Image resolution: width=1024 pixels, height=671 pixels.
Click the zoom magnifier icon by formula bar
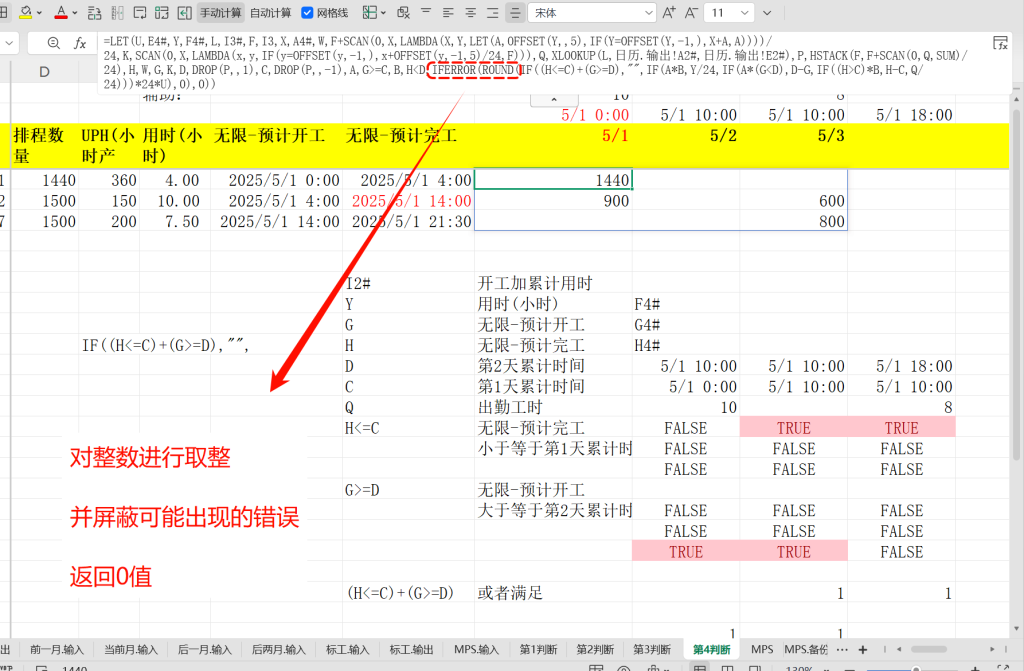click(x=54, y=43)
